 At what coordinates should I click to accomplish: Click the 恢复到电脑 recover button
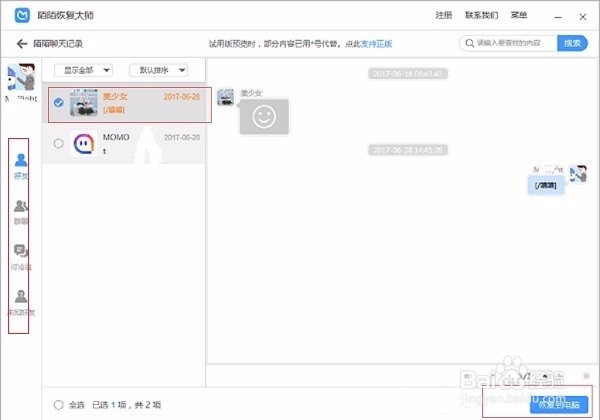click(x=559, y=405)
